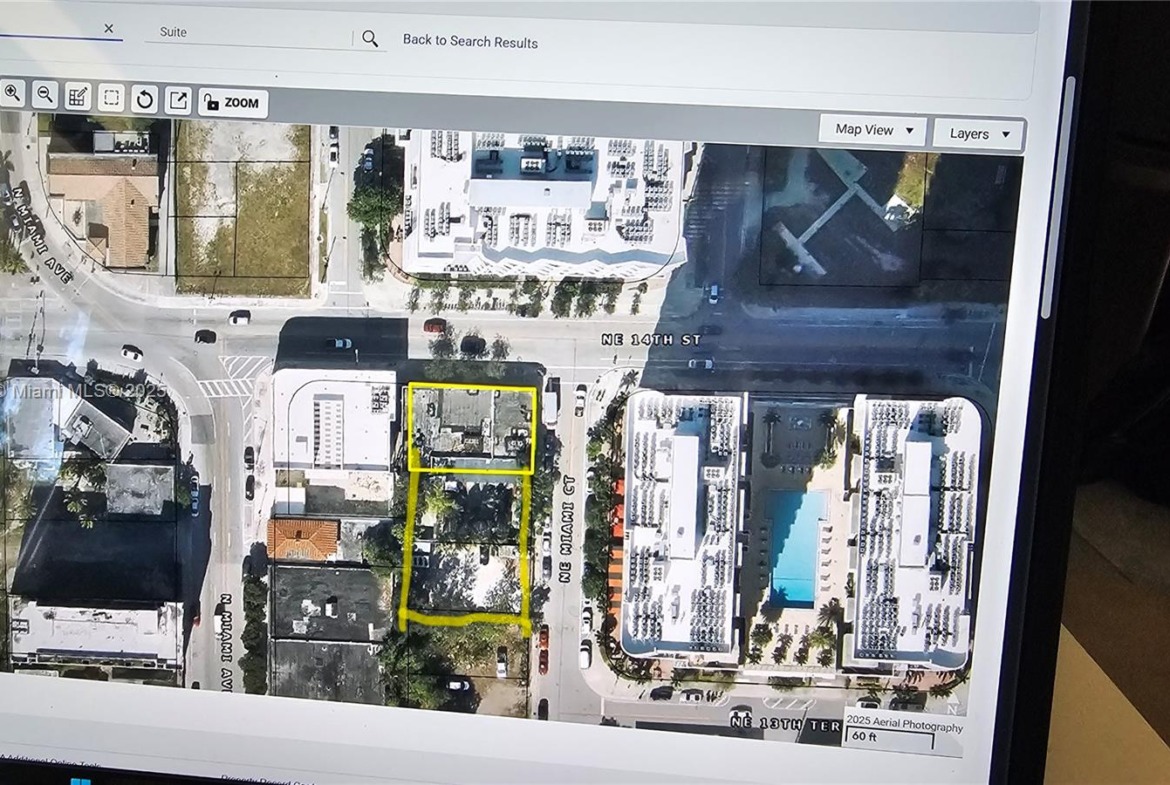Click the 60 ft scale bar
Screen dimensions: 1170x785
tap(889, 738)
